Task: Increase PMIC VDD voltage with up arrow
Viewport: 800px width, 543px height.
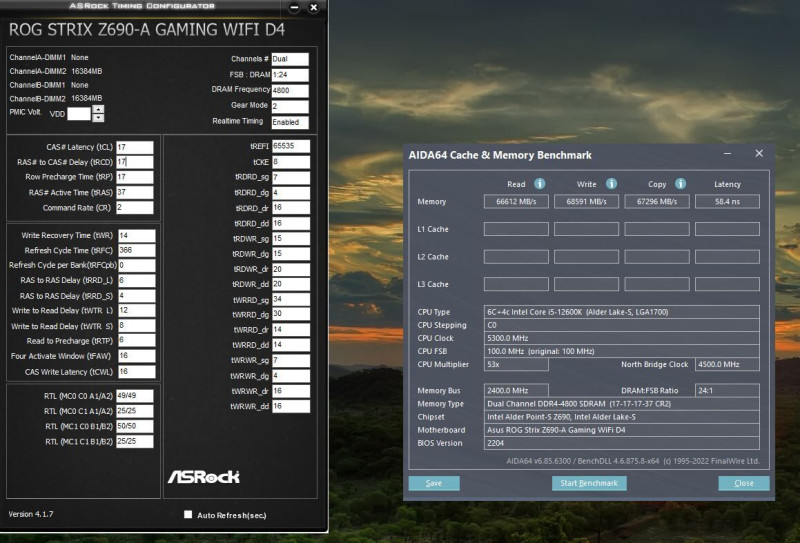Action: point(98,109)
